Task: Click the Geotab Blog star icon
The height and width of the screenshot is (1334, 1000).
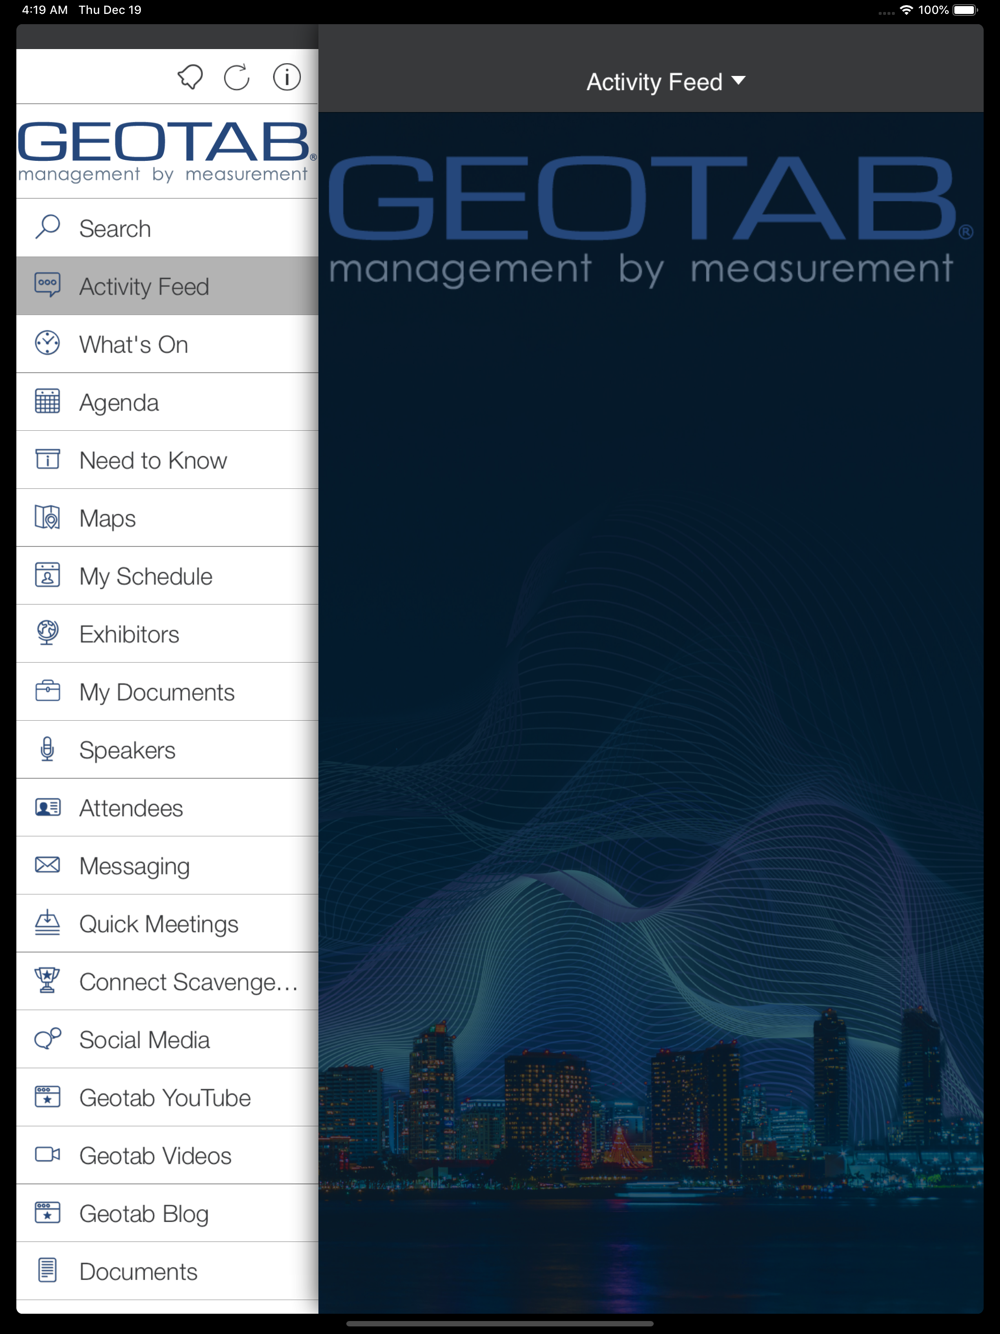Action: pos(47,1213)
